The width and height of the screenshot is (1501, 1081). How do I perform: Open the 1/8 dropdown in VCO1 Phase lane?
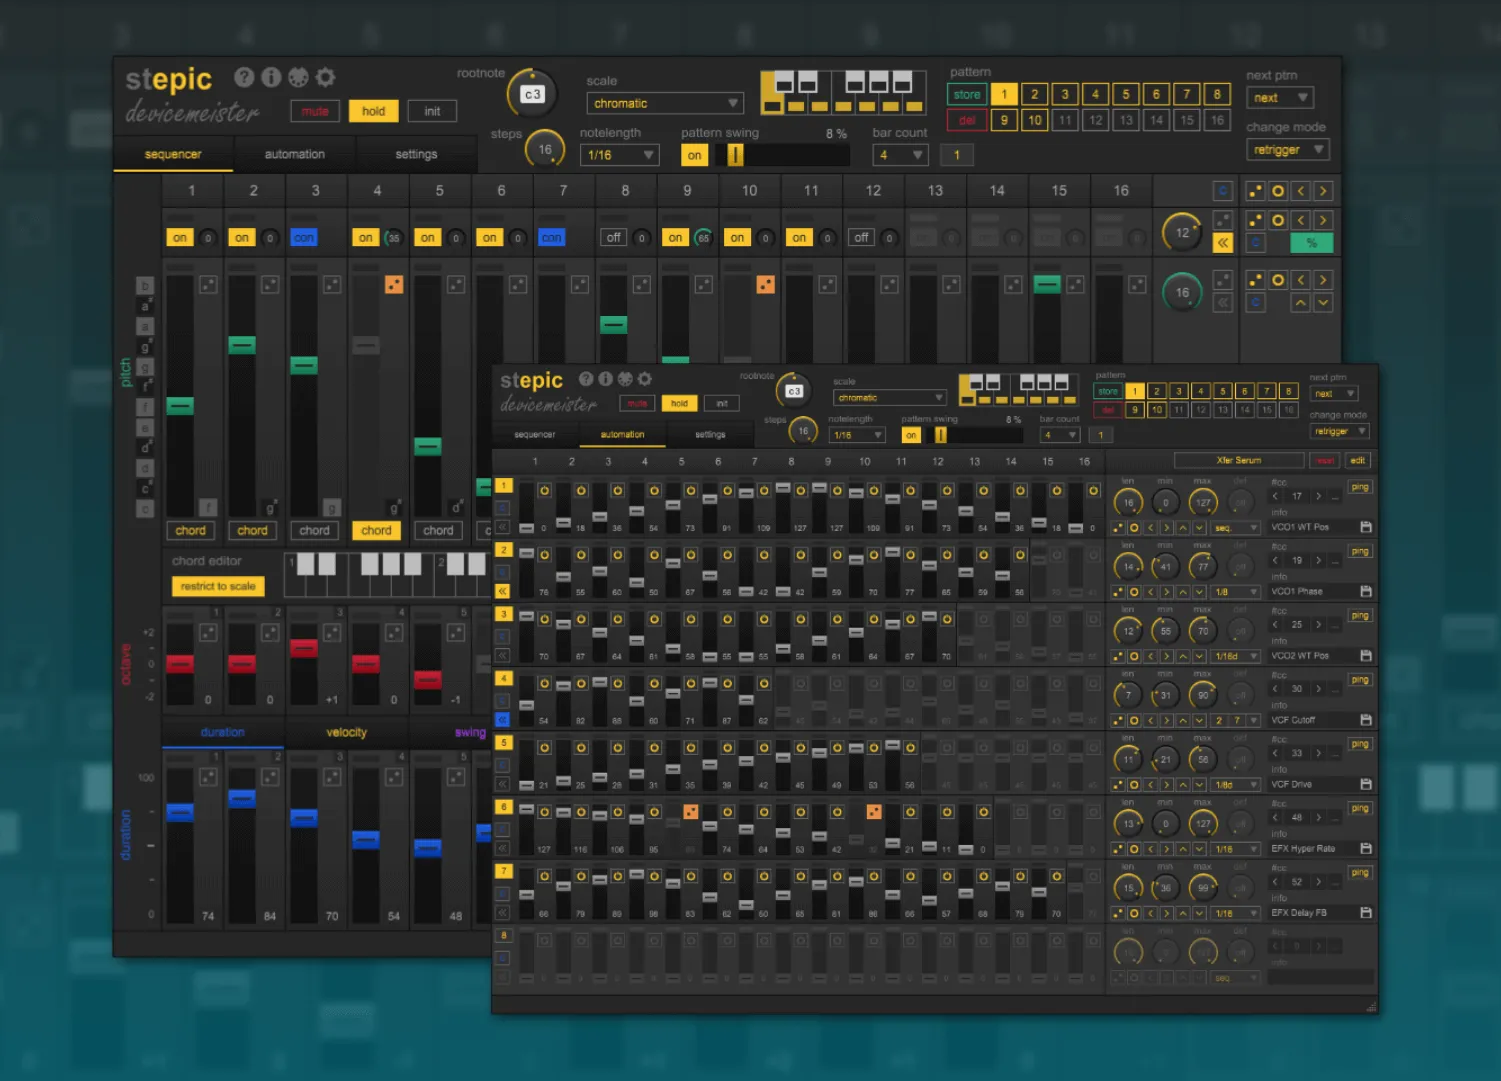tap(1235, 591)
